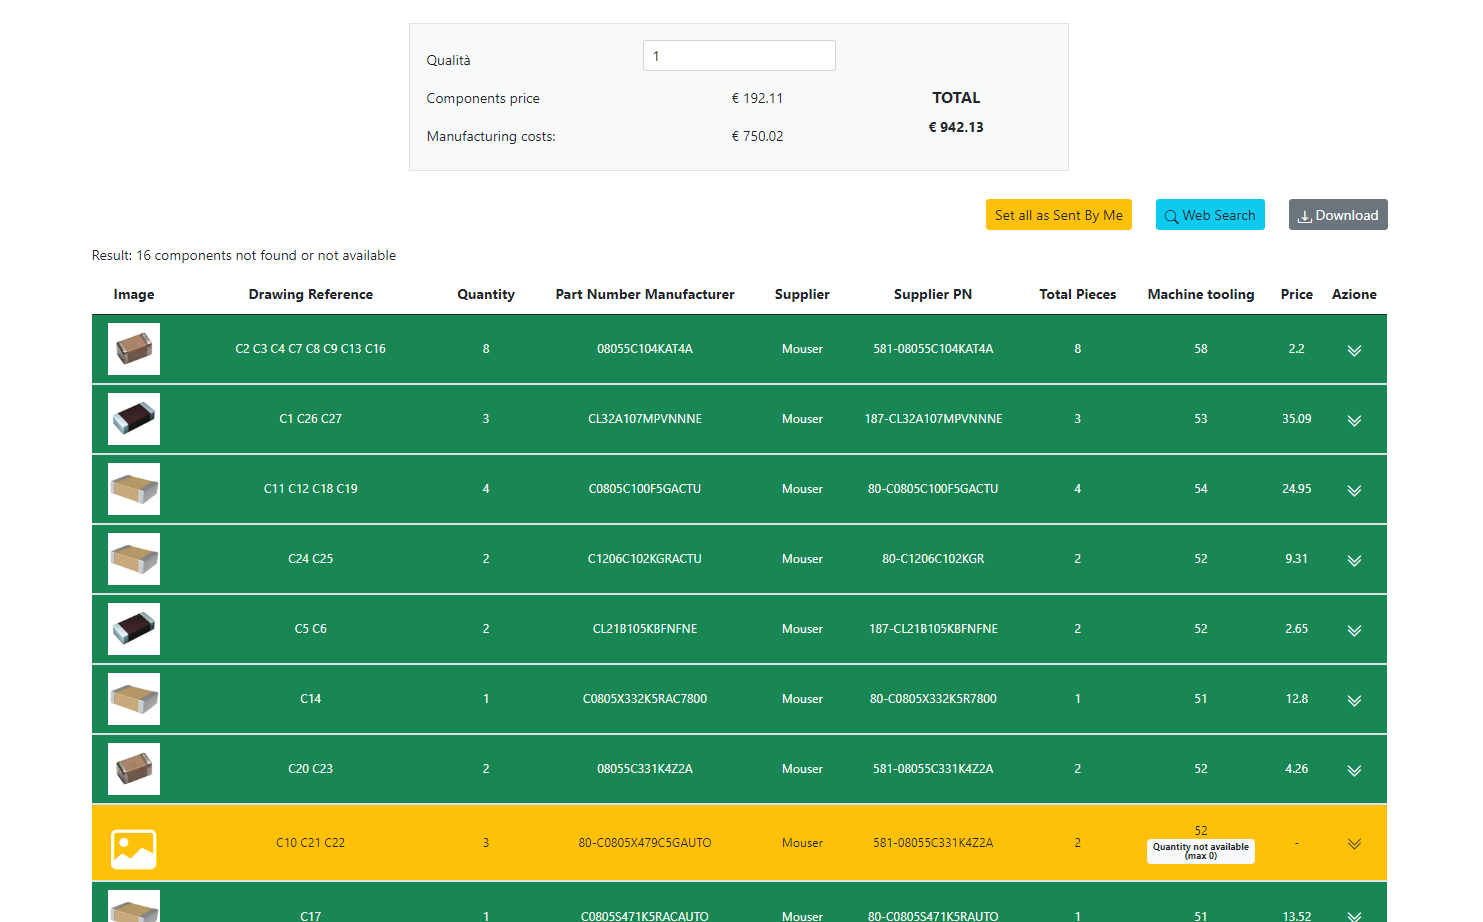
Task: Expand the 08055C104KAT4A row chevron
Action: [x=1354, y=350]
